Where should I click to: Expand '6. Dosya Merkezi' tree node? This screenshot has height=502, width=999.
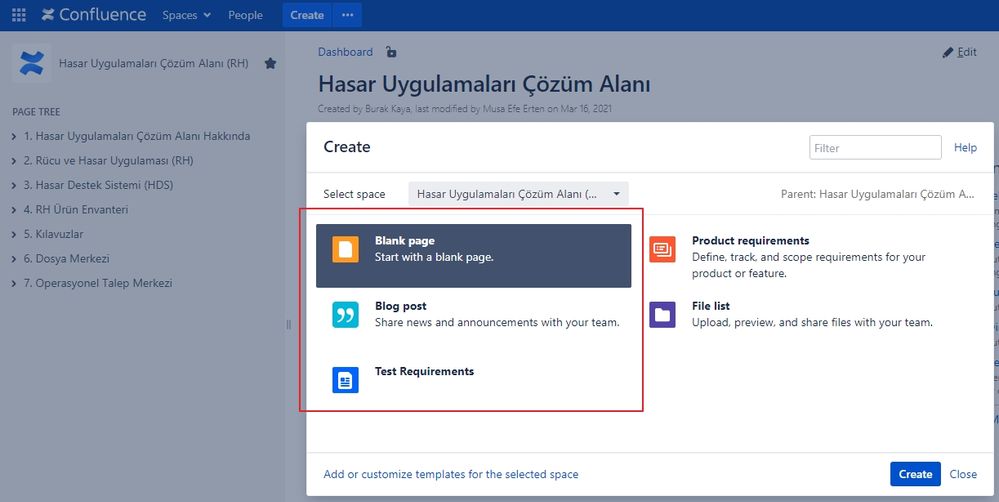pos(14,259)
